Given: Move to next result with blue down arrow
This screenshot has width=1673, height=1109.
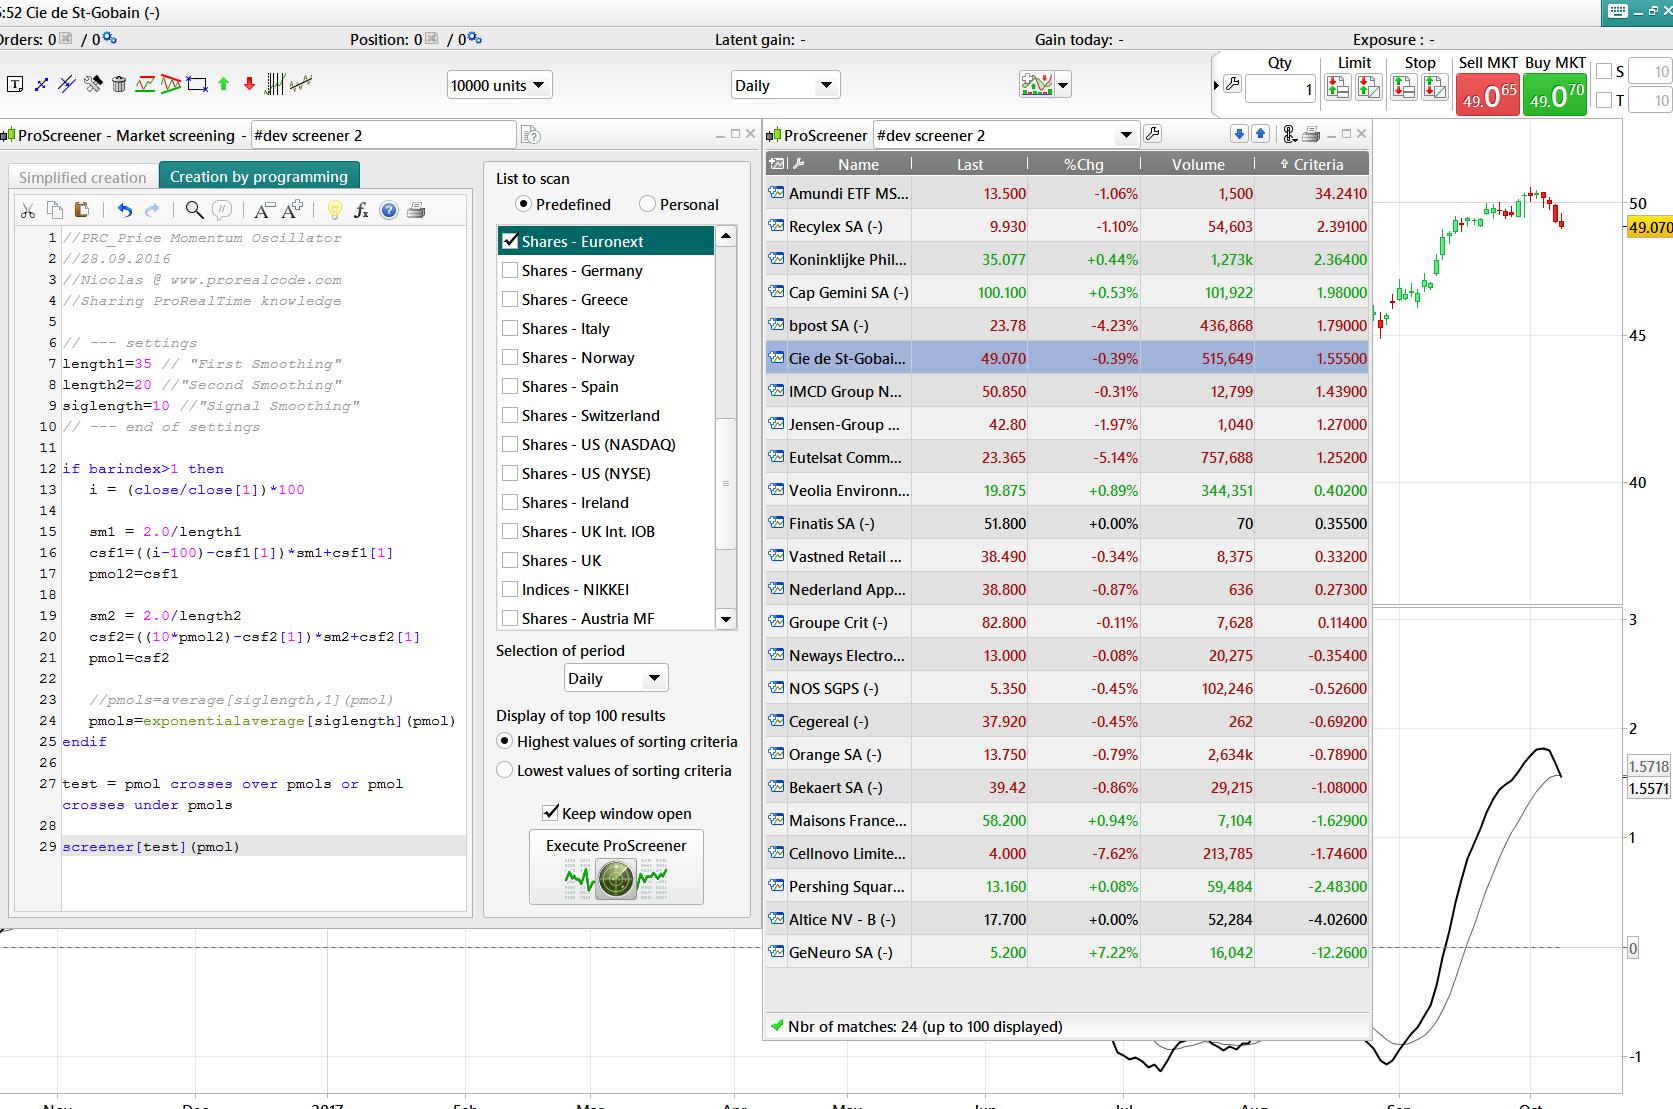Looking at the screenshot, I should 1239,134.
